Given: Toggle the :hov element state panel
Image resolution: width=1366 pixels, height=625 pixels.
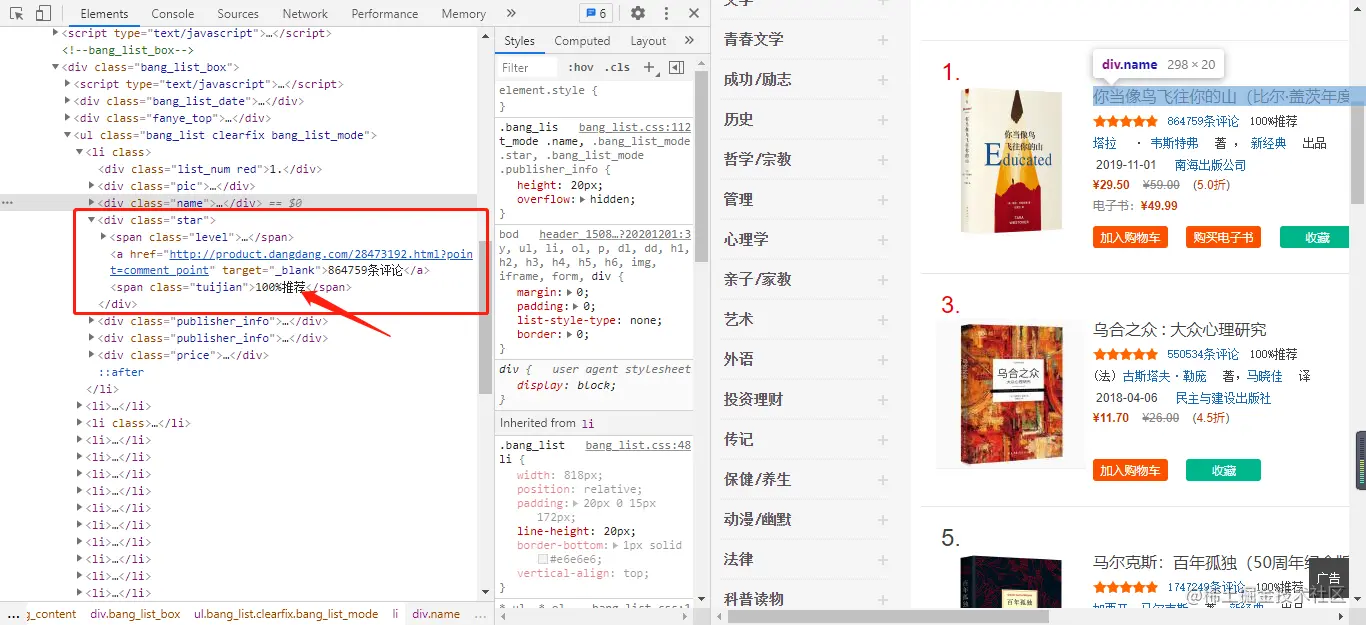Looking at the screenshot, I should 580,68.
